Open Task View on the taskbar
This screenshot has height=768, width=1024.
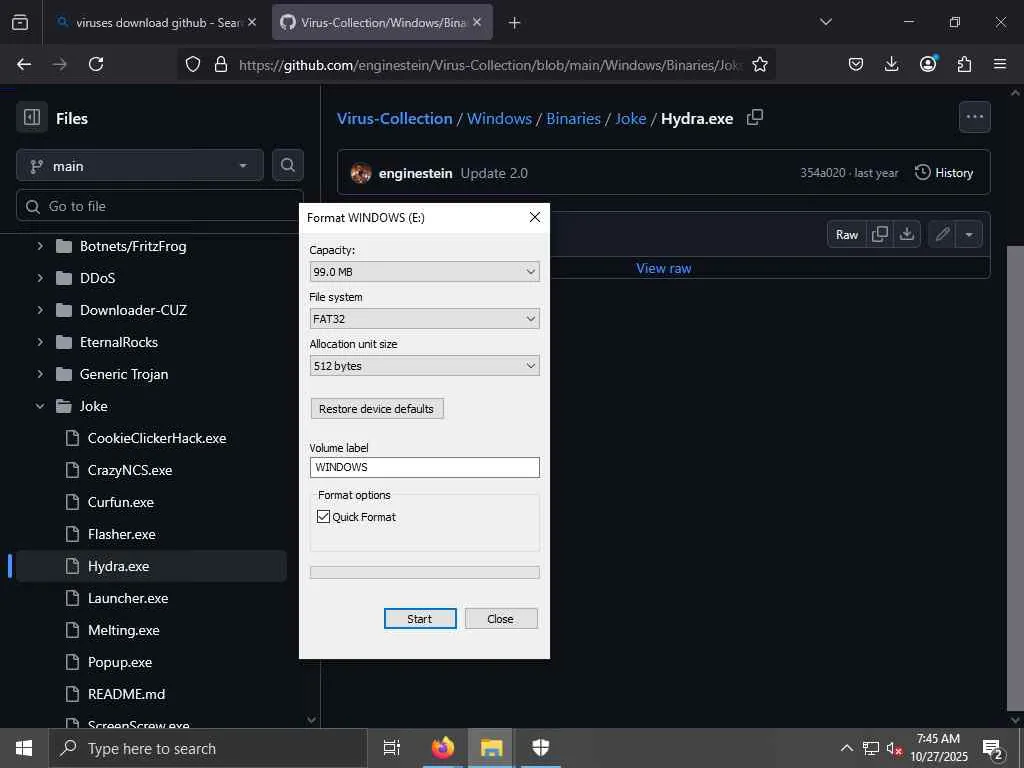[x=391, y=748]
